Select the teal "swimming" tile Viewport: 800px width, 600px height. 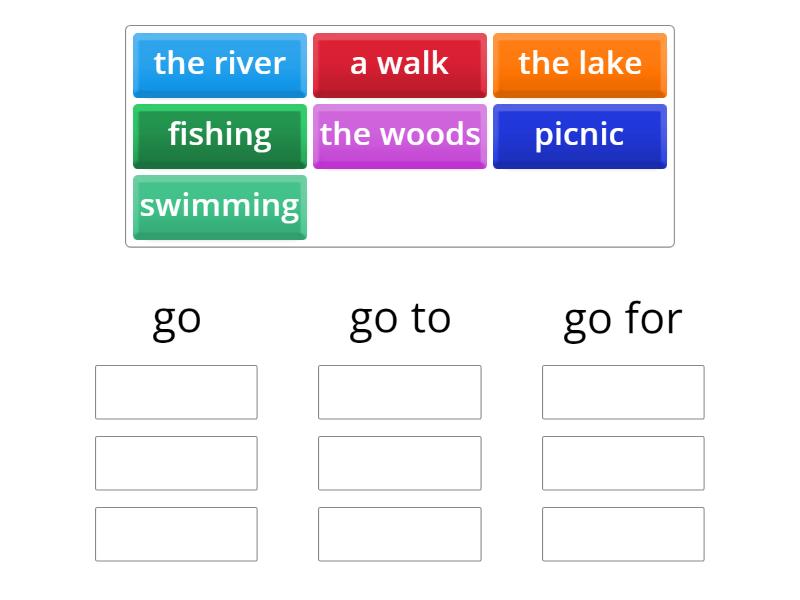coord(220,206)
